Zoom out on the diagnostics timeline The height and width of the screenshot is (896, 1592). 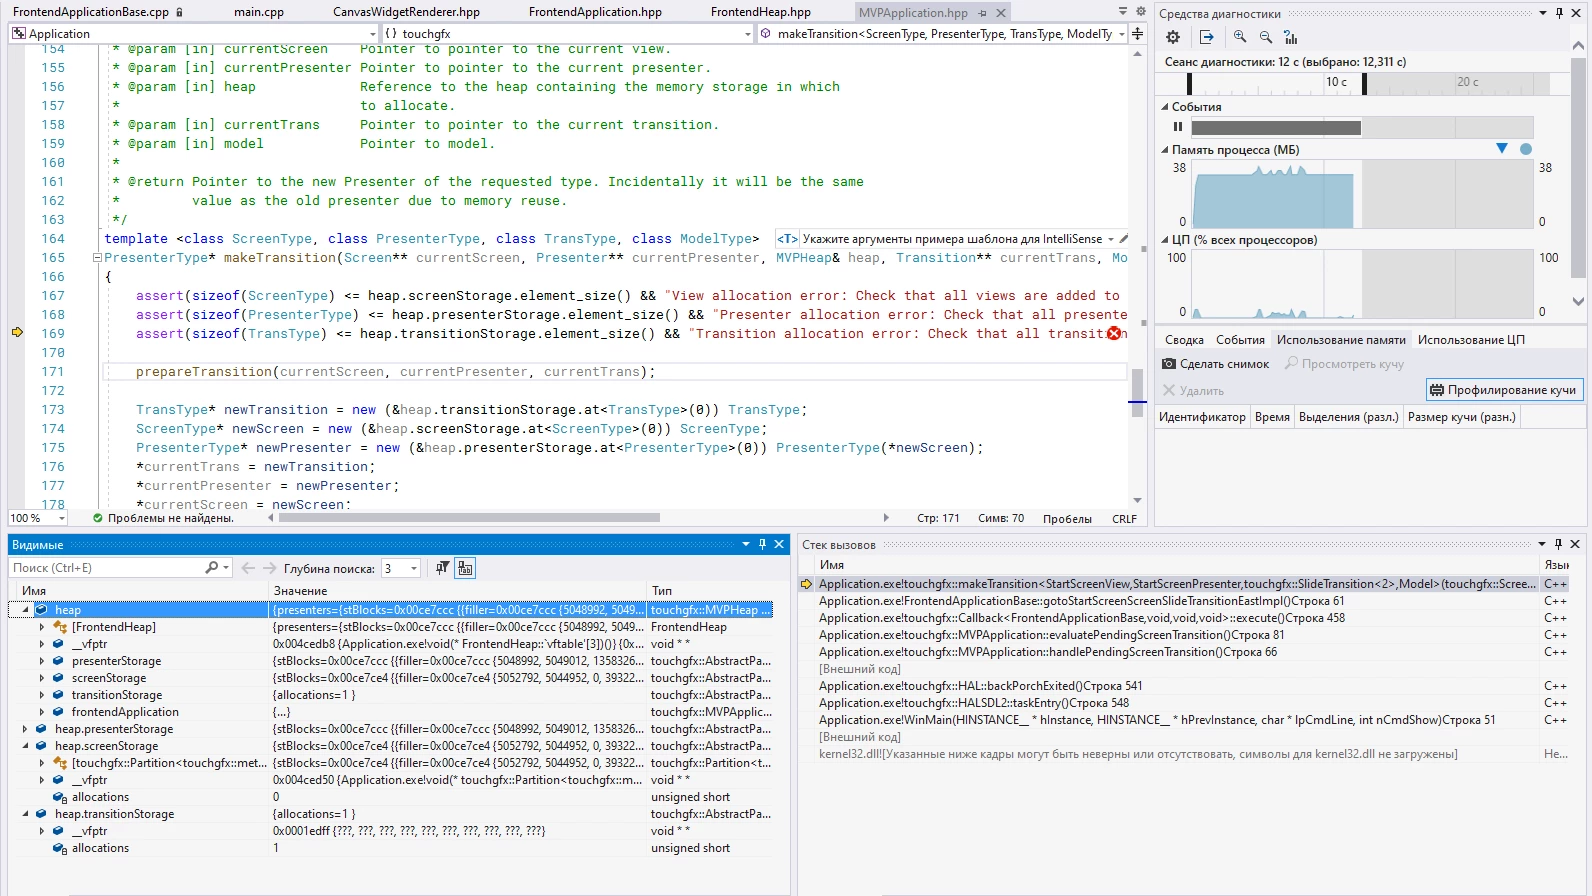click(x=1266, y=37)
